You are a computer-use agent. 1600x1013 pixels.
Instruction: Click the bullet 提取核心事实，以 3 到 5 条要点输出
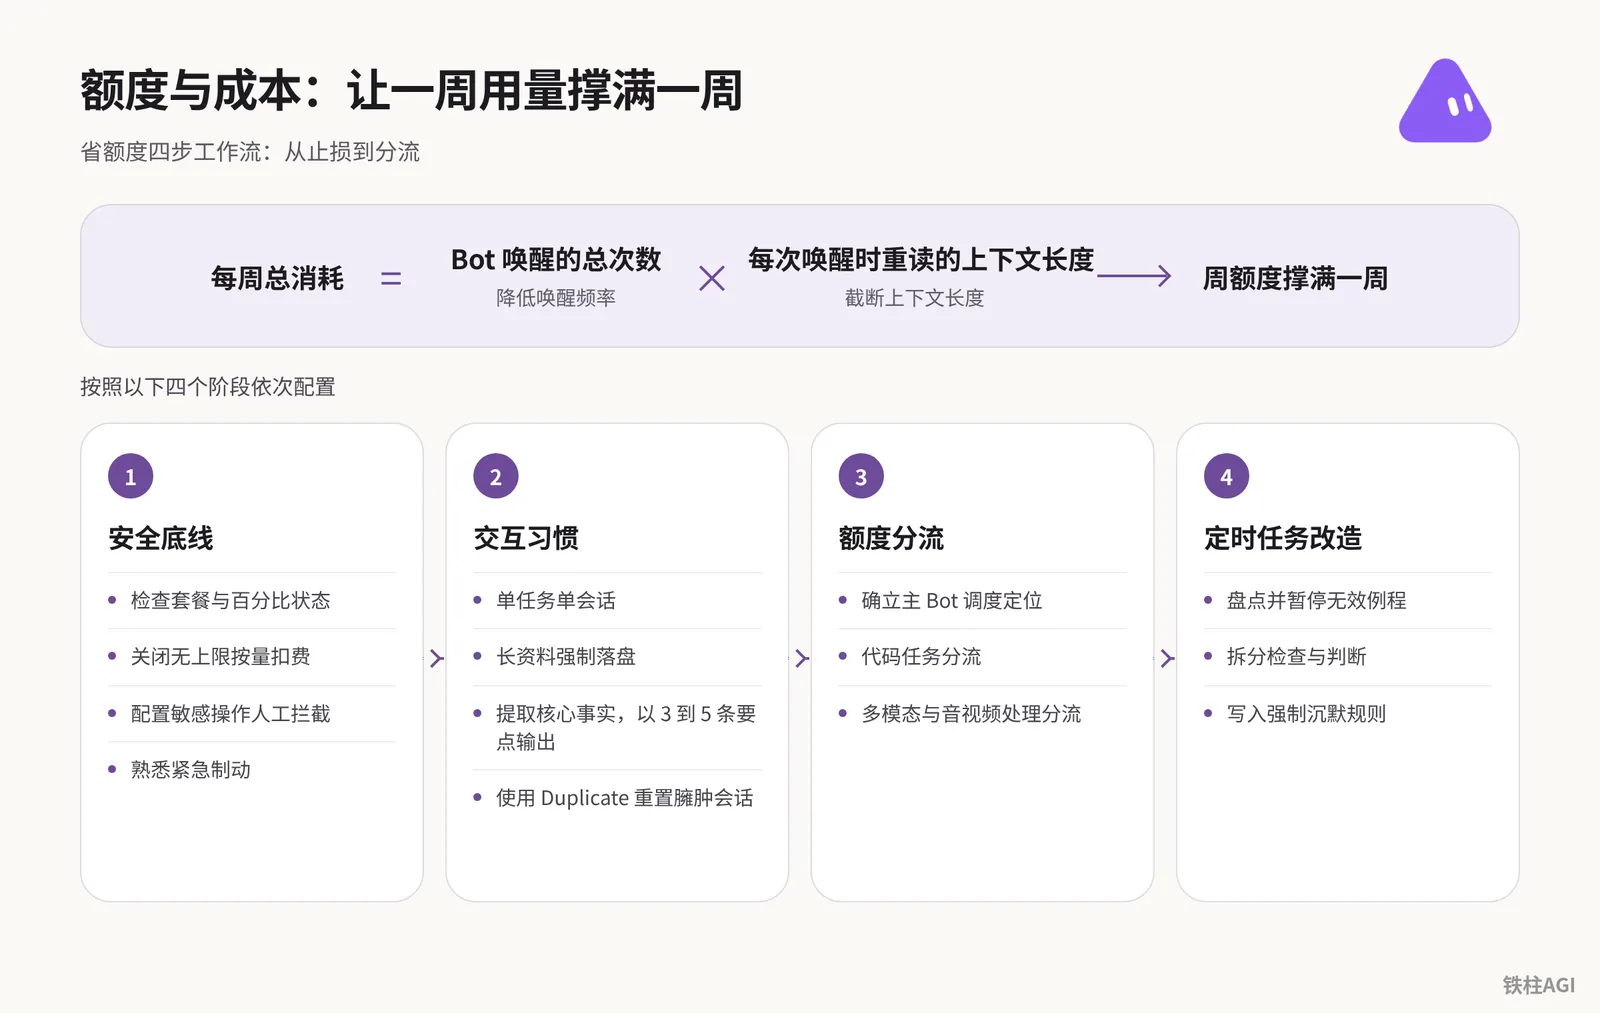coord(626,727)
